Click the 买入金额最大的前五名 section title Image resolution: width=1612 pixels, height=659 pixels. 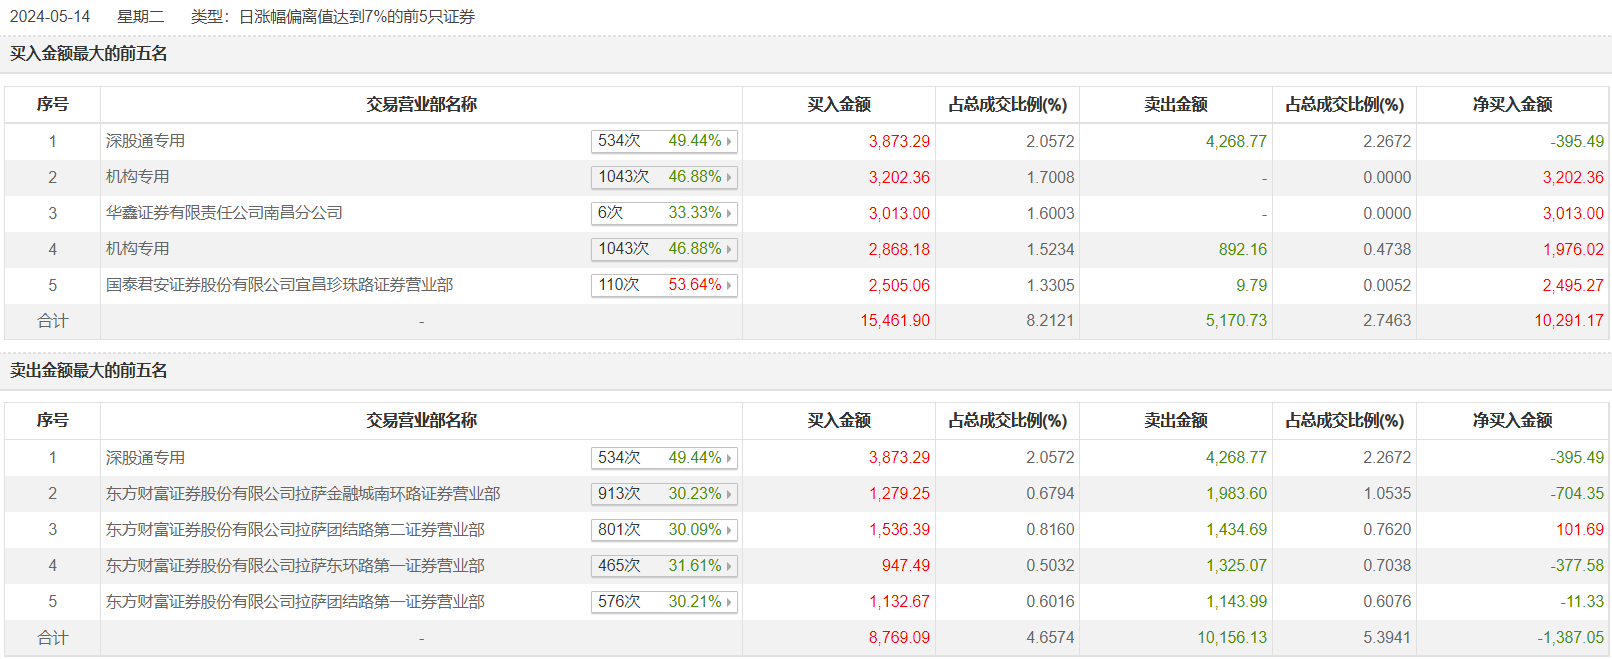pyautogui.click(x=89, y=54)
